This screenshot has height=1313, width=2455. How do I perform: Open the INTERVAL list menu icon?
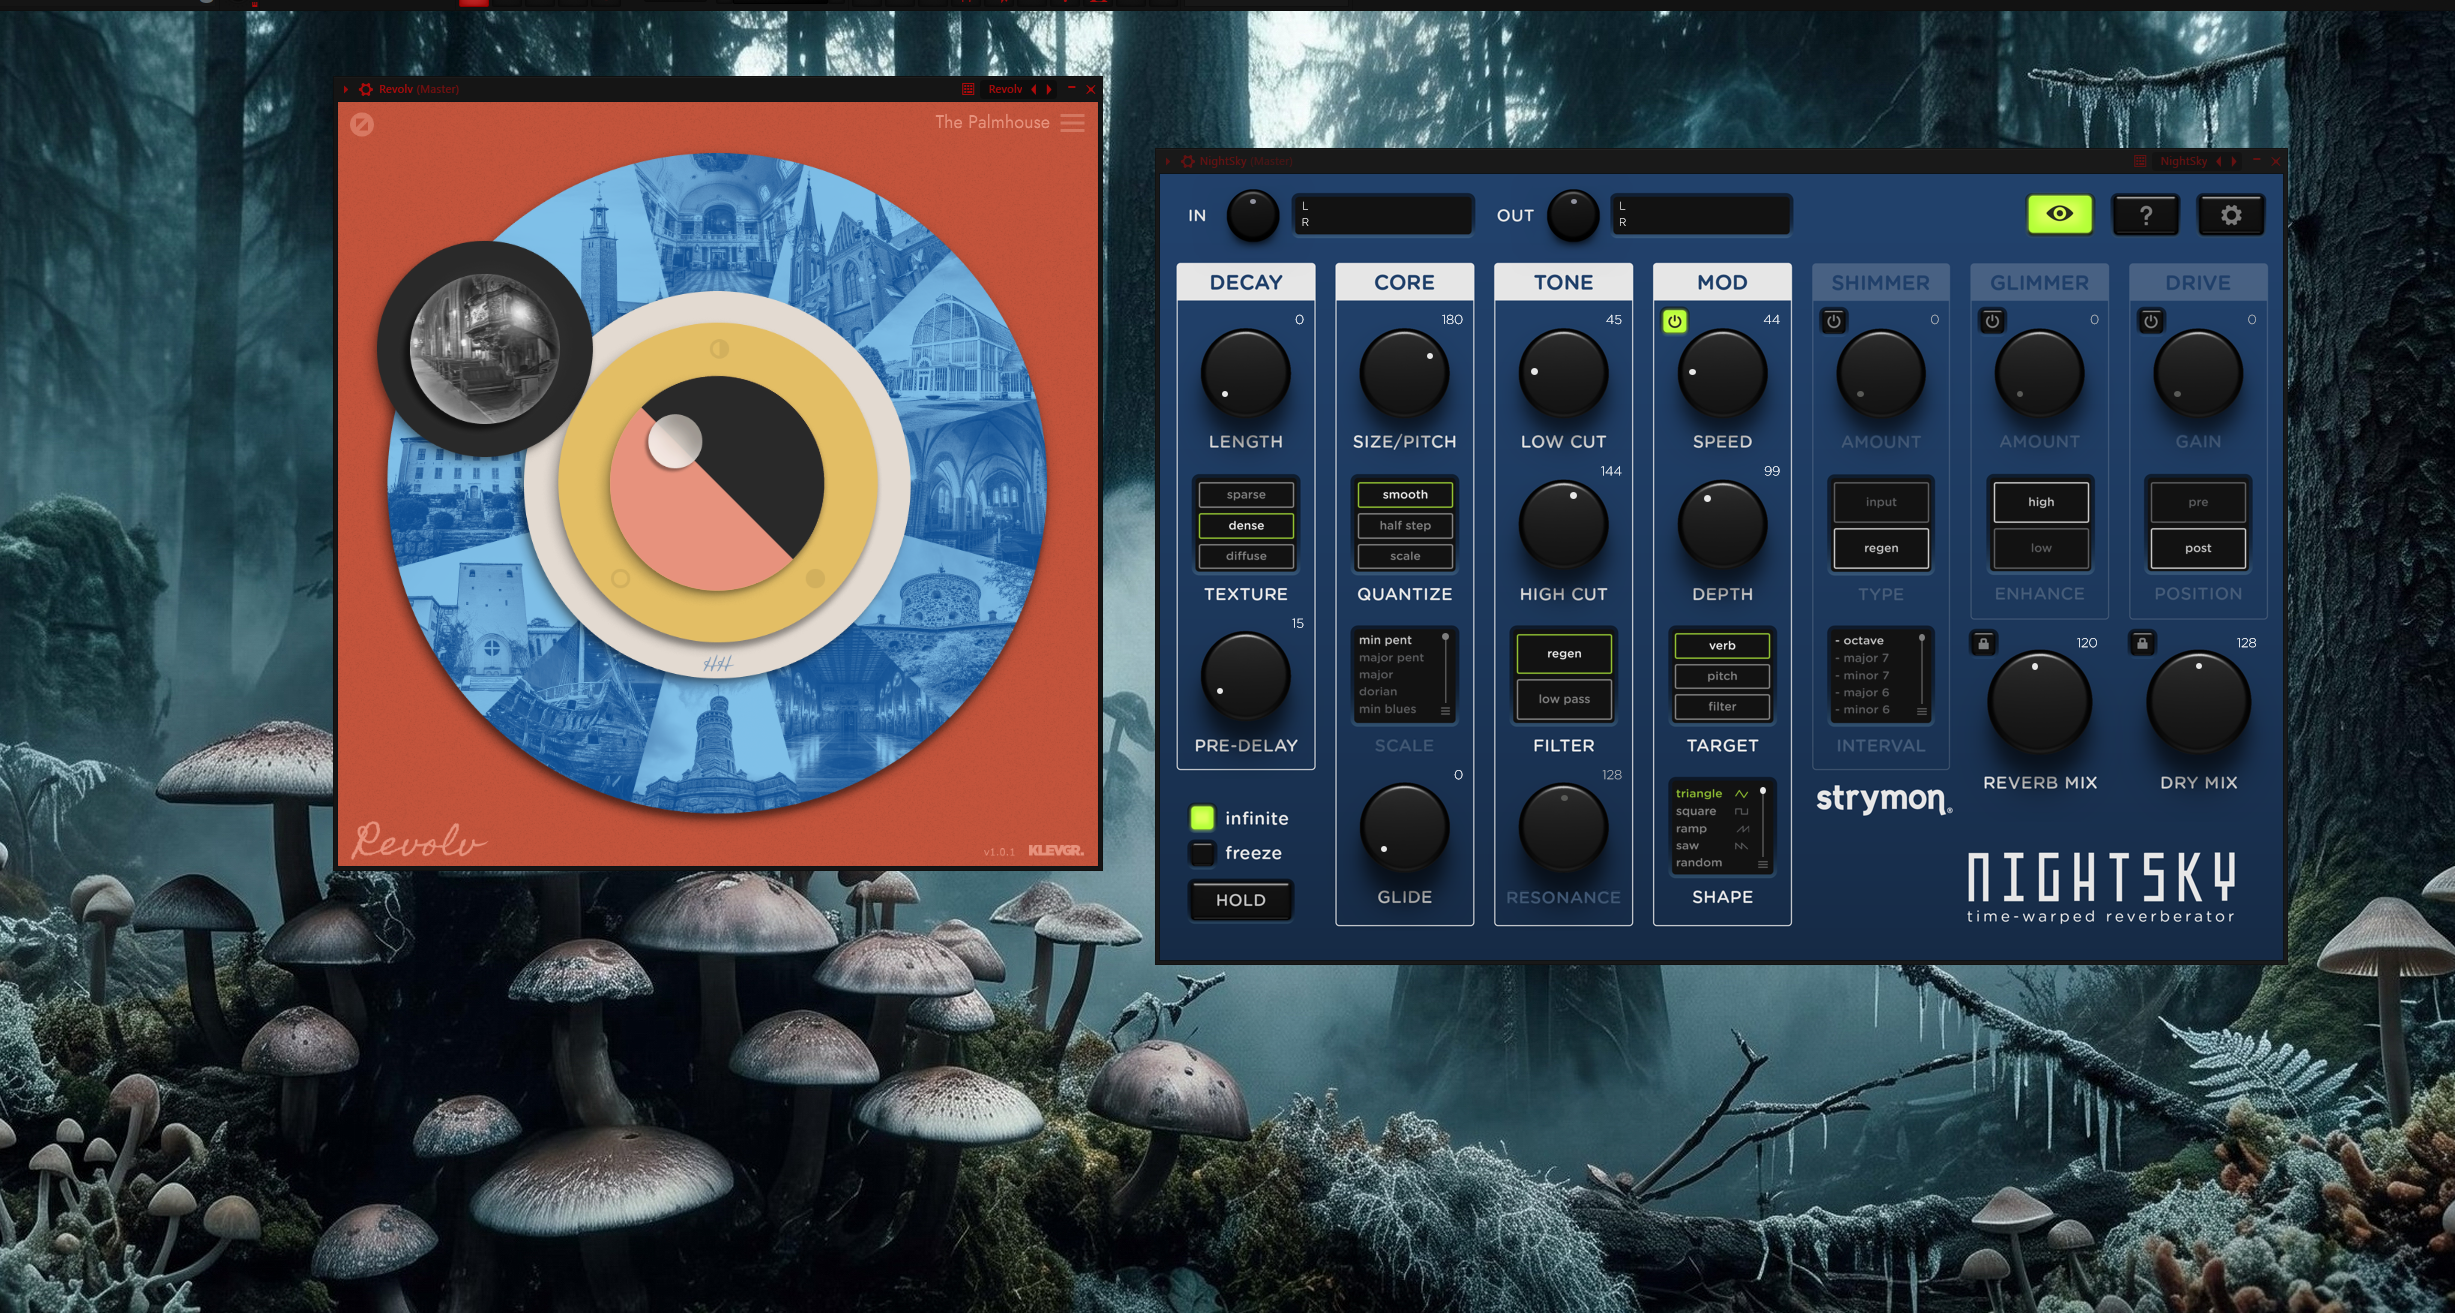click(x=1921, y=711)
